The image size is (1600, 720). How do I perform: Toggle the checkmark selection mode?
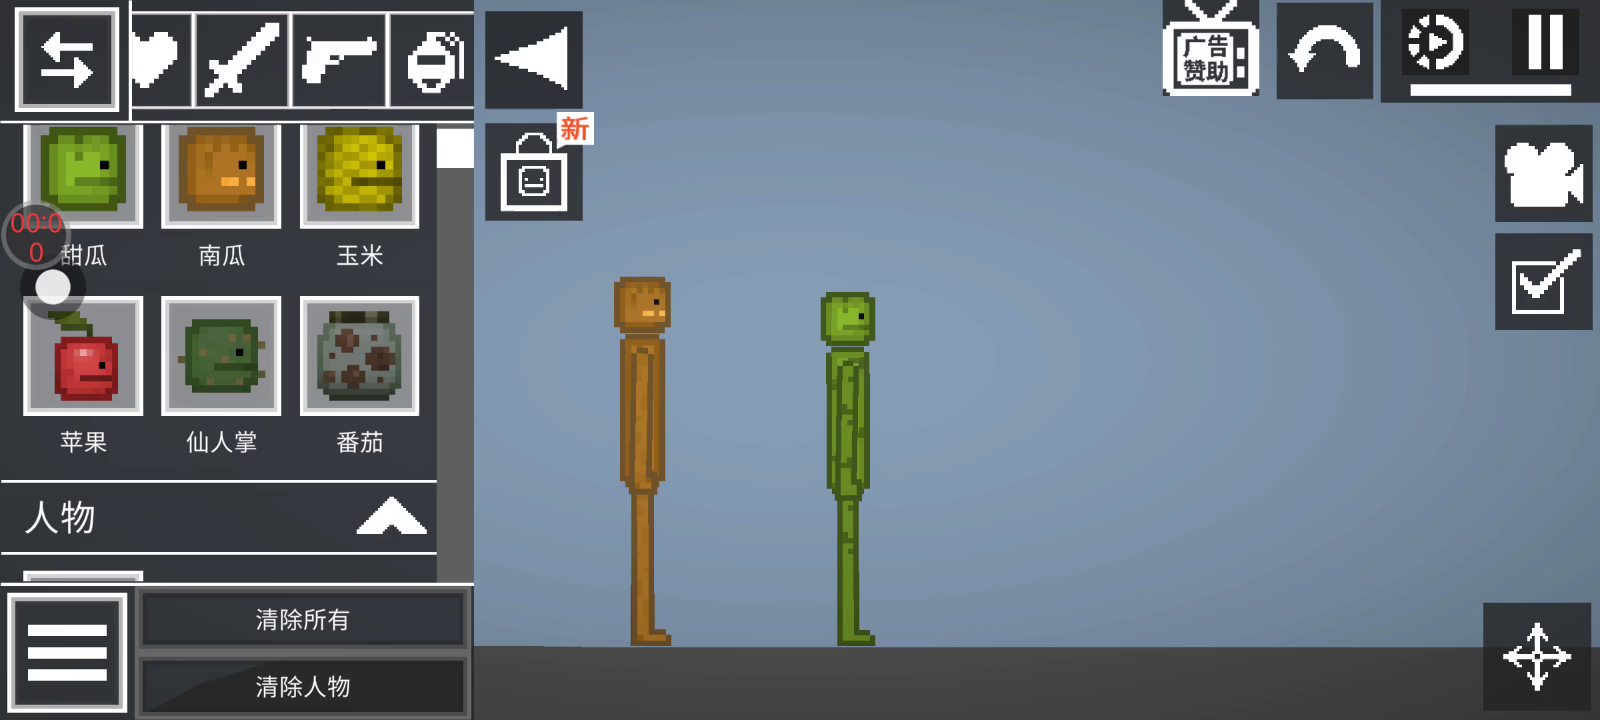coord(1543,282)
